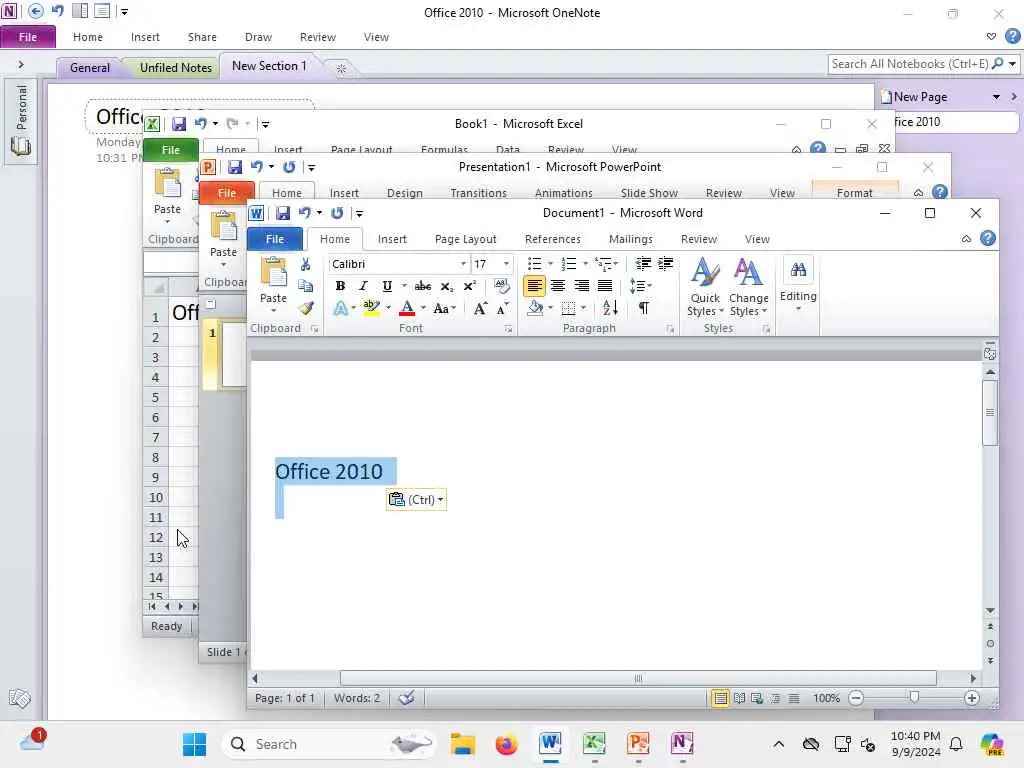The width and height of the screenshot is (1024, 768).
Task: Open Quick Styles gallery dropdown
Action: click(x=705, y=287)
